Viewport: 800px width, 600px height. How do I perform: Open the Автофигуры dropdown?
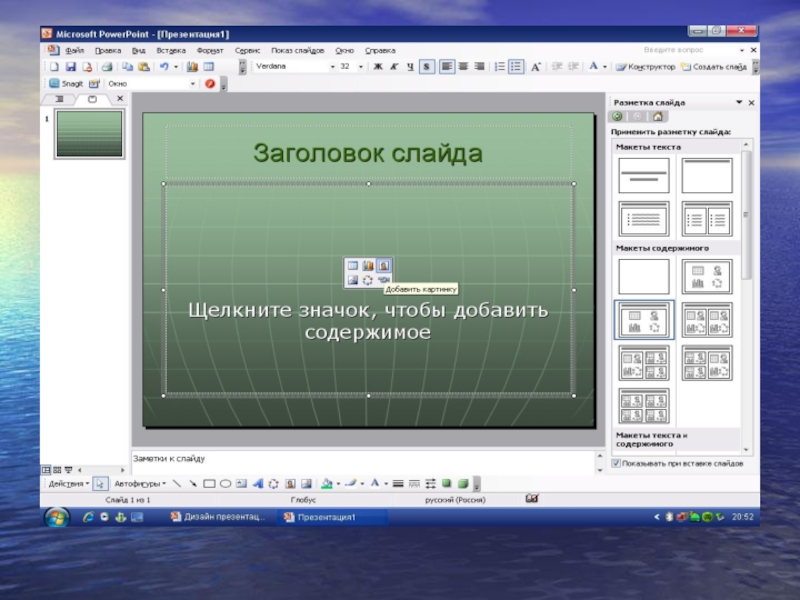(140, 484)
